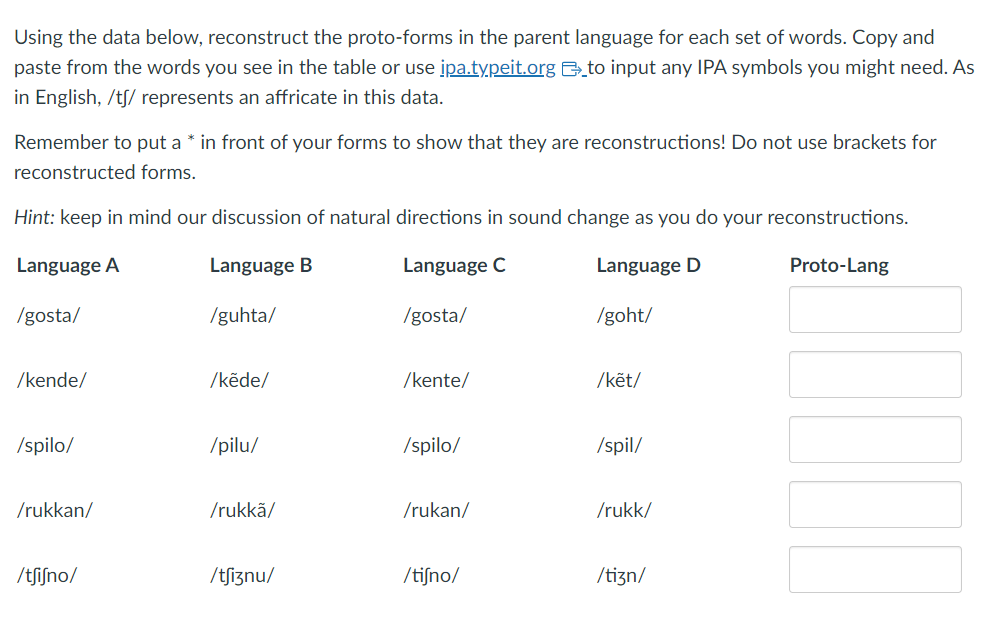991x631 pixels.
Task: Select the Language D column header
Action: pos(648,265)
